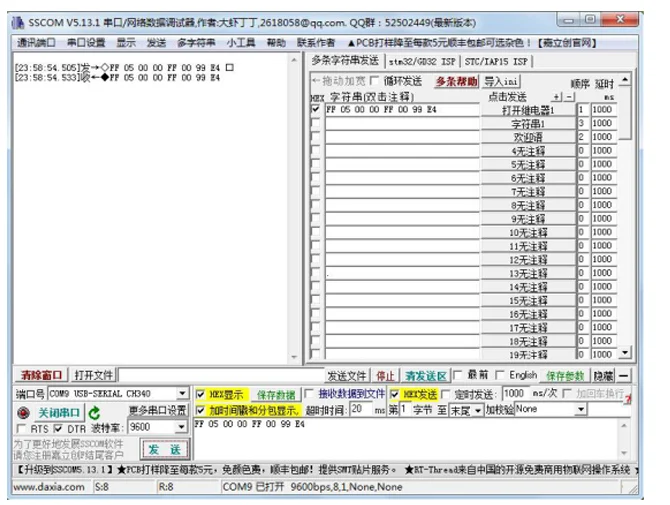Click the red port status indicator light

23,413
